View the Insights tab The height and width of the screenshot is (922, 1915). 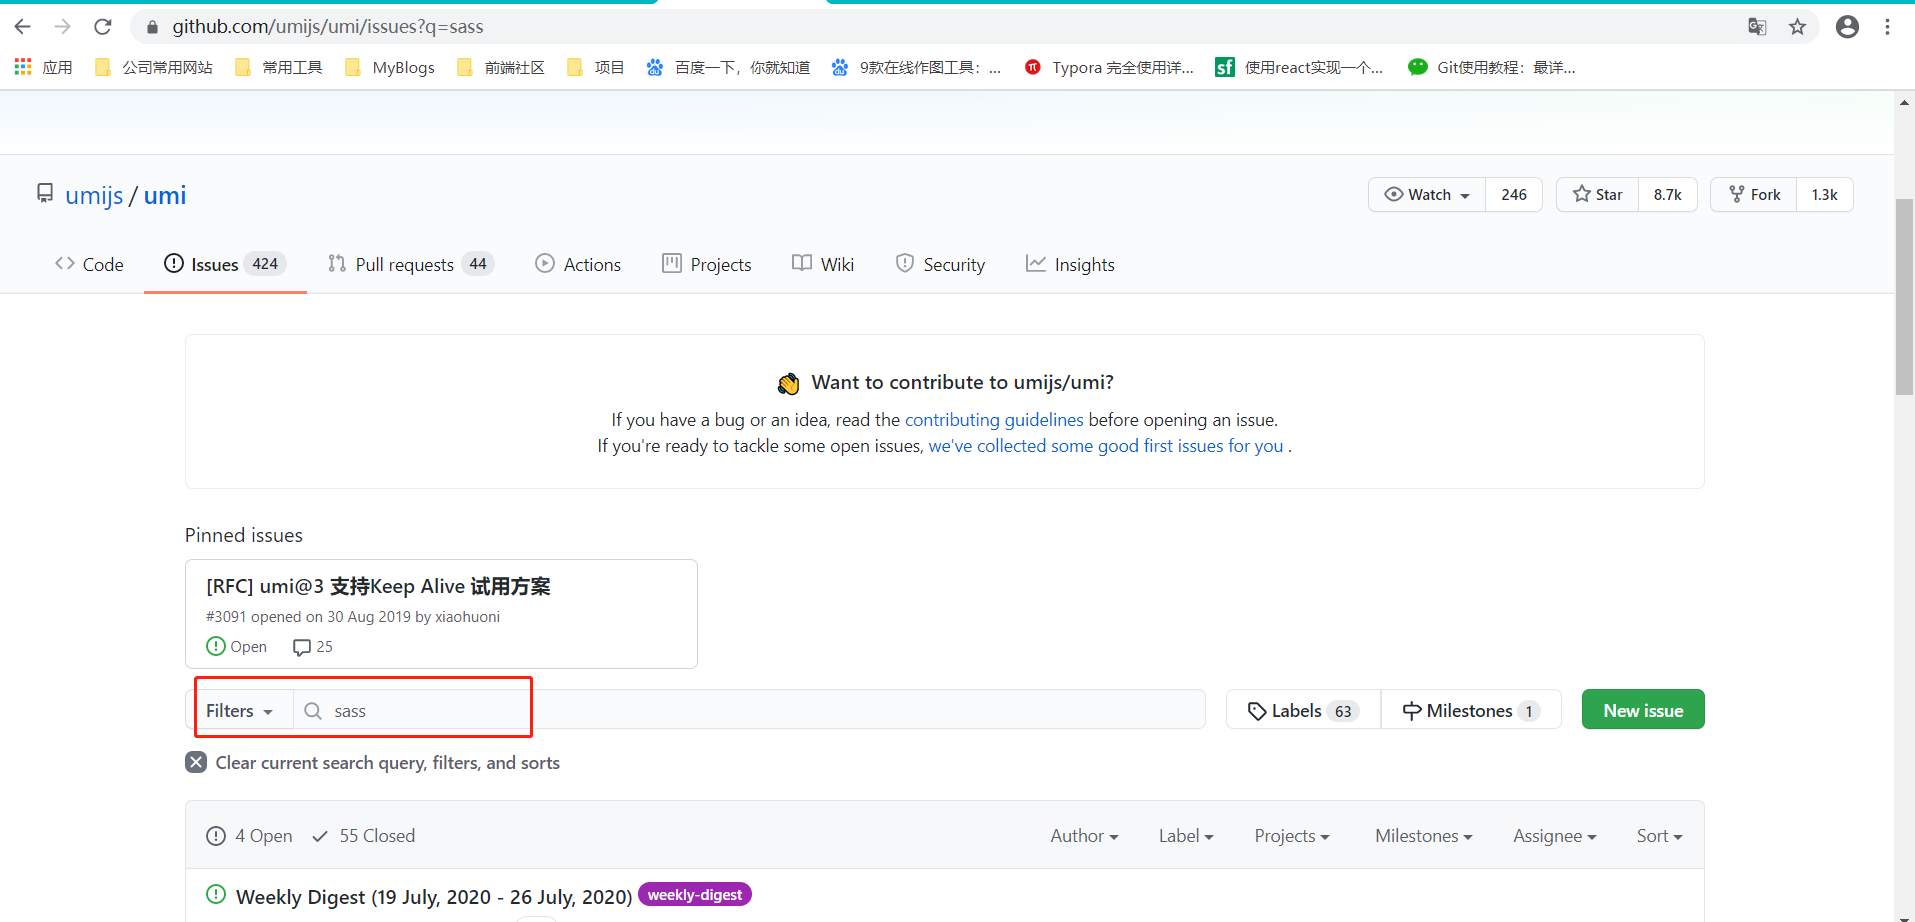[1070, 264]
